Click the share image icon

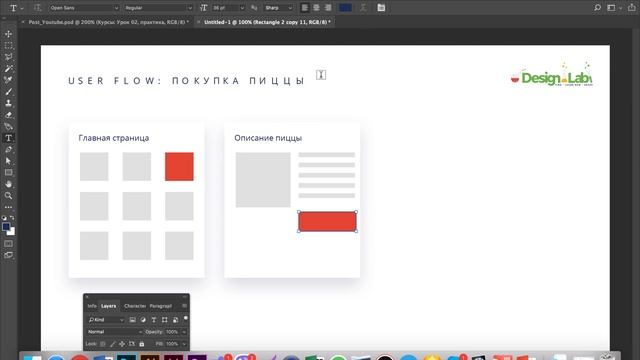(x=631, y=8)
